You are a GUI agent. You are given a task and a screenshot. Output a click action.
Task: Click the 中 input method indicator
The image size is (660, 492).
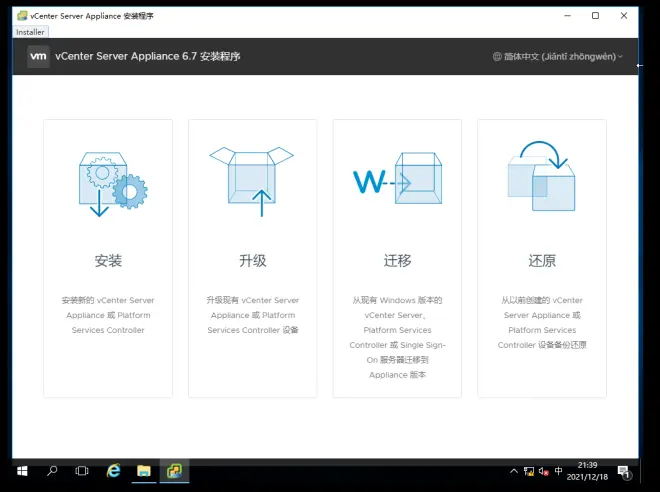click(x=559, y=471)
